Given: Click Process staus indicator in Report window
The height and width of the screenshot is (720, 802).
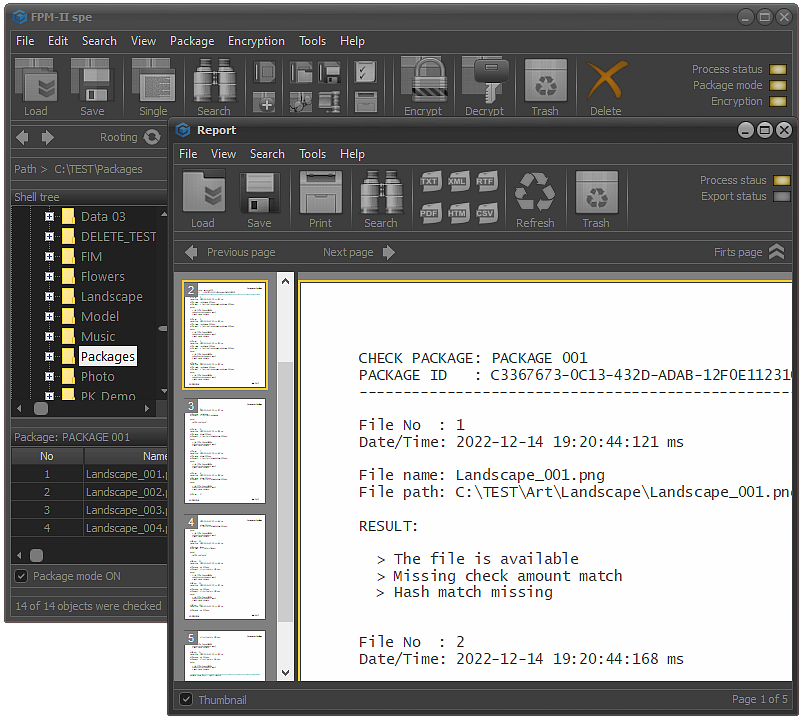Looking at the screenshot, I should pos(782,180).
